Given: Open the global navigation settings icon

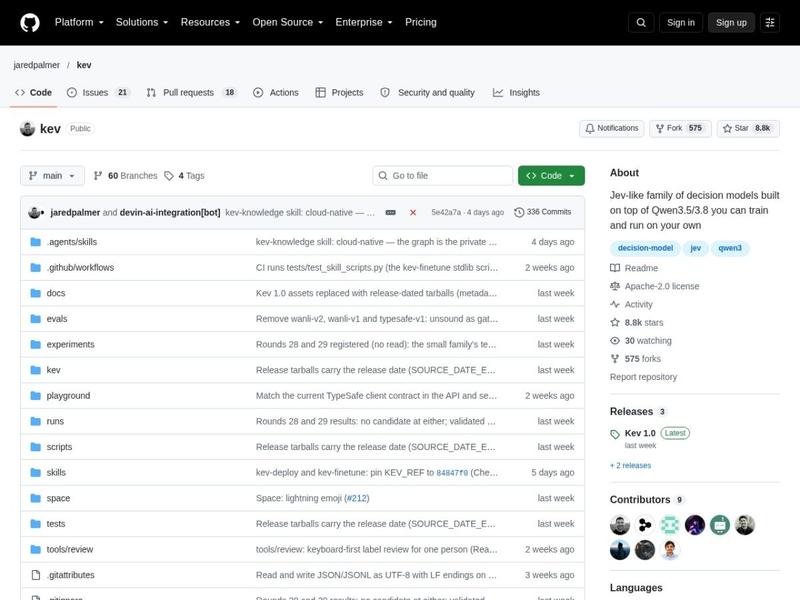Looking at the screenshot, I should (770, 22).
